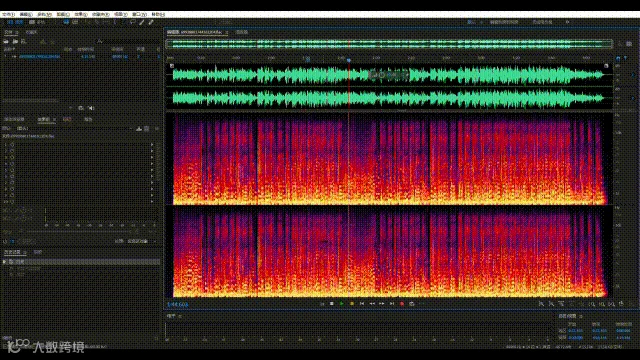
Task: Toggle power for effects rack slot 2
Action: (x=12, y=151)
